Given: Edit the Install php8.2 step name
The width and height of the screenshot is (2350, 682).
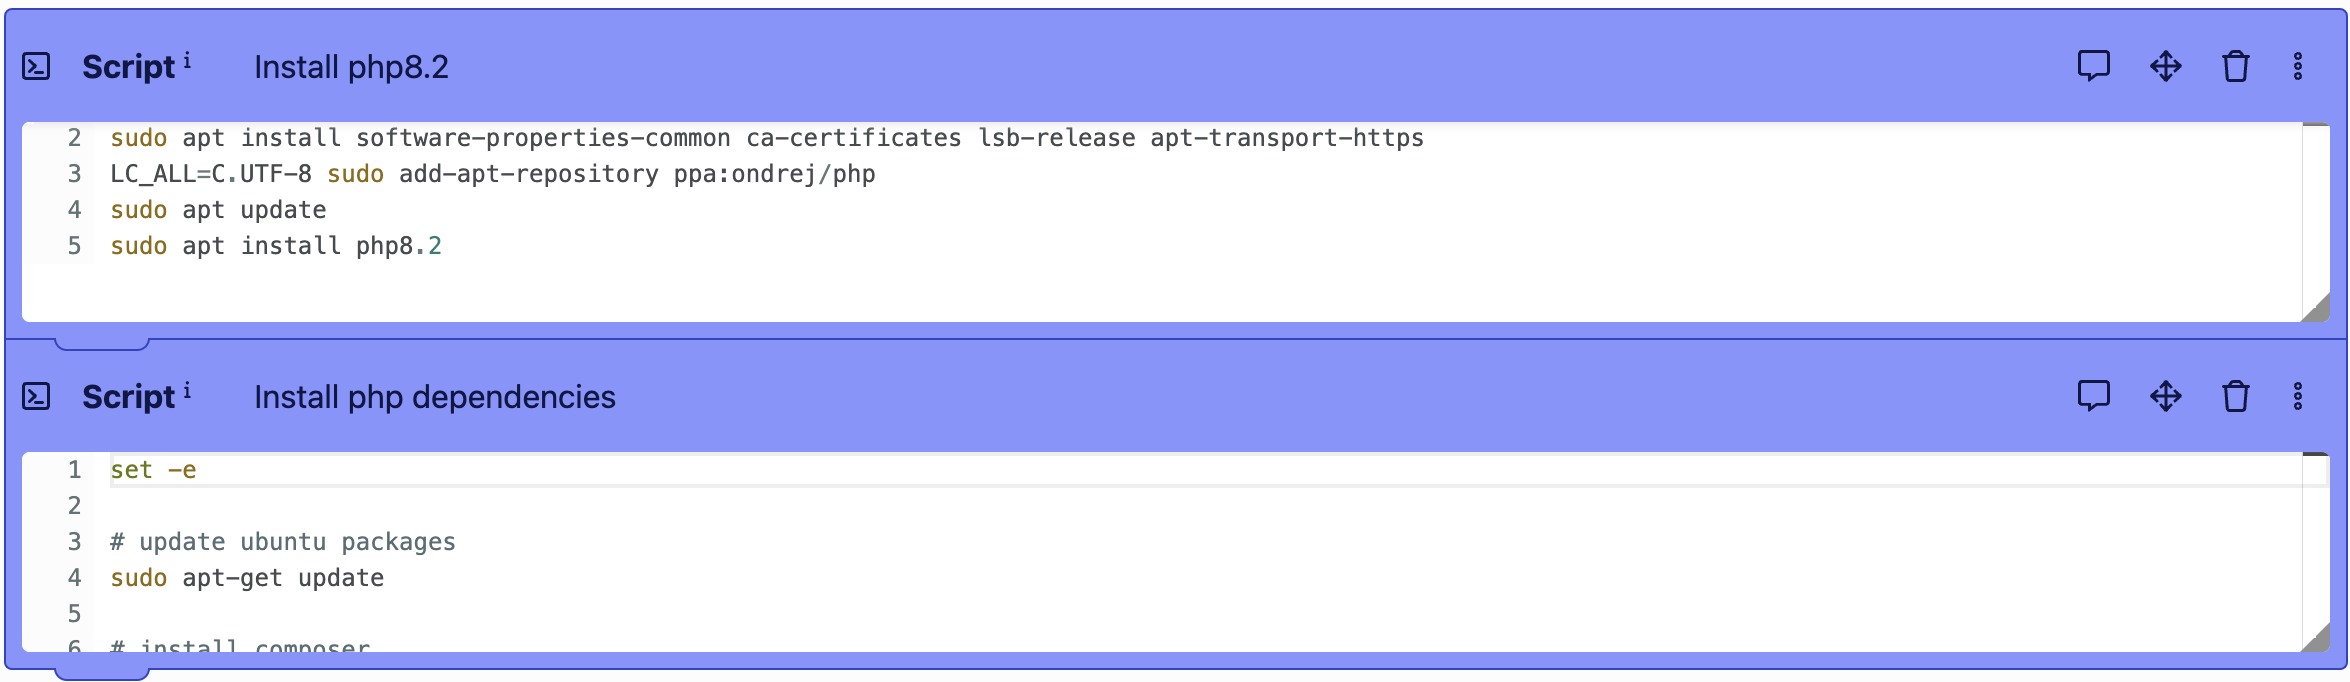Looking at the screenshot, I should click(x=351, y=67).
